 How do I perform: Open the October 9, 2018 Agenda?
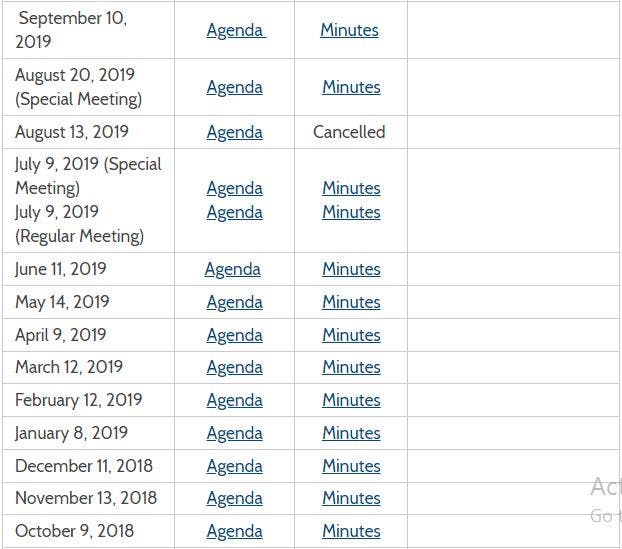[x=234, y=531]
